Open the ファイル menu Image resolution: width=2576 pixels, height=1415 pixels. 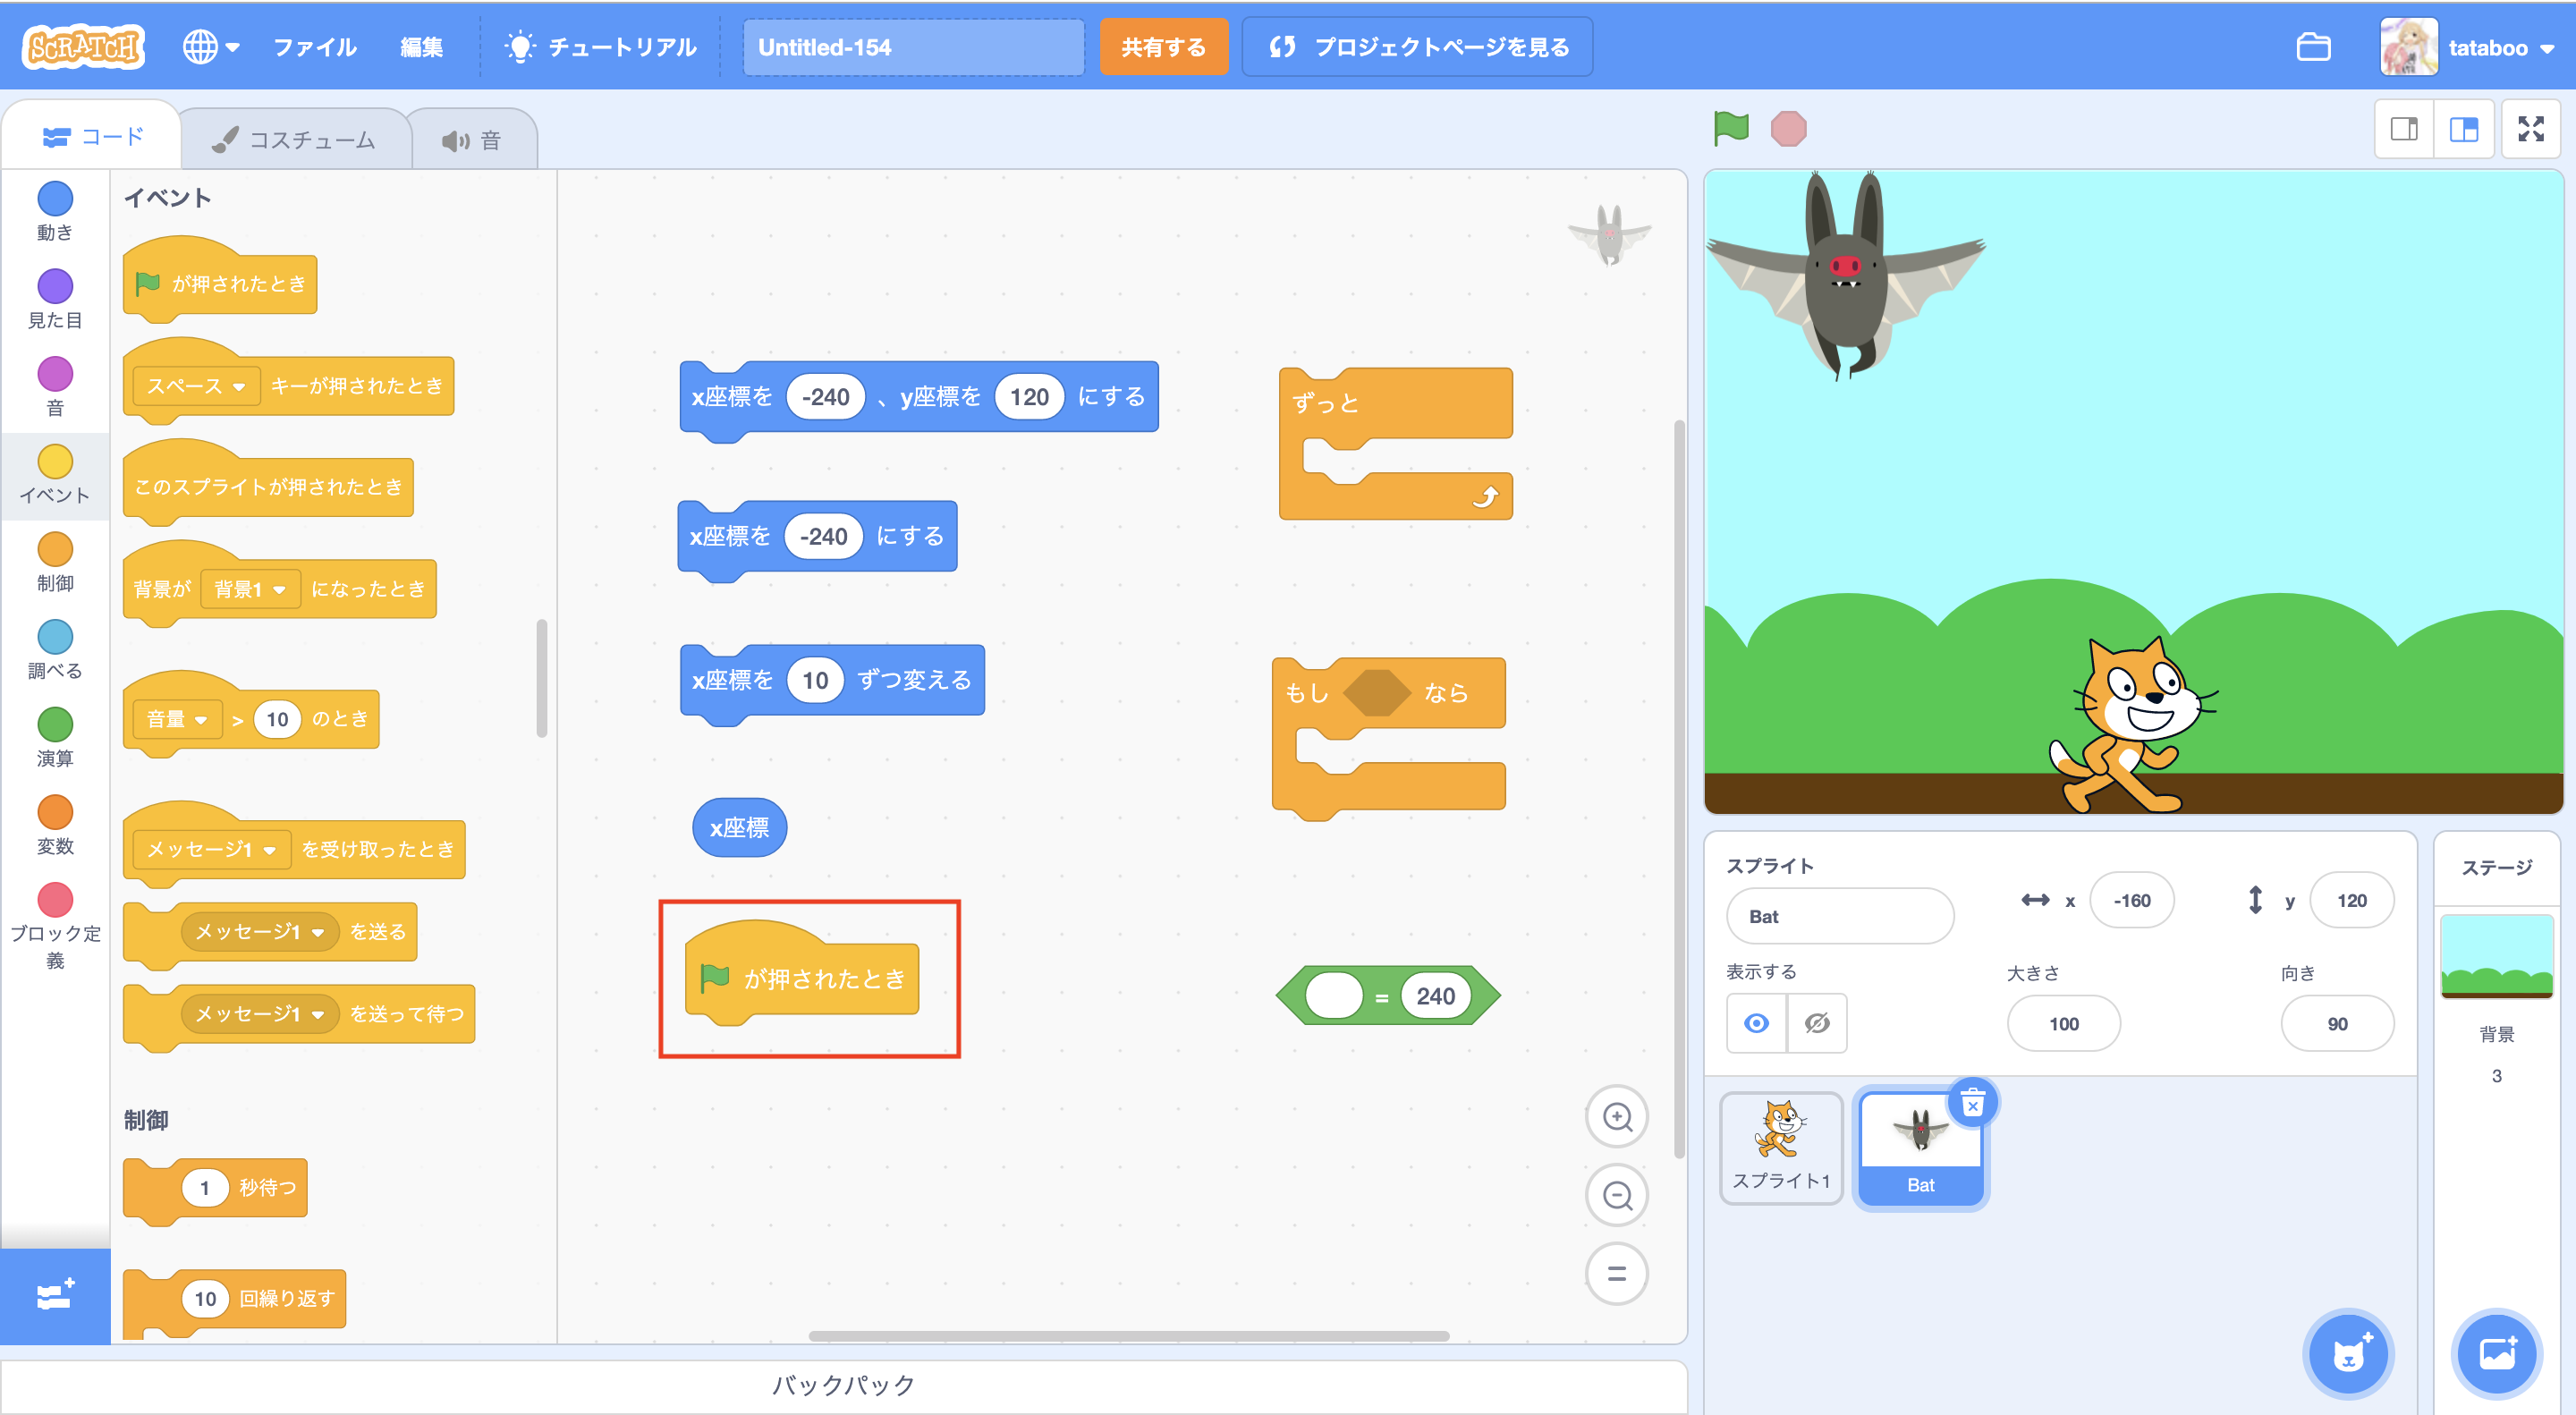(314, 47)
